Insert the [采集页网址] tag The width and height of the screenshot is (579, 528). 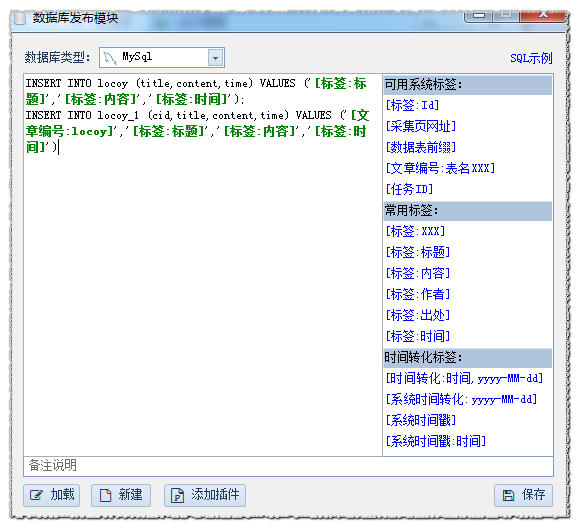pyautogui.click(x=421, y=126)
